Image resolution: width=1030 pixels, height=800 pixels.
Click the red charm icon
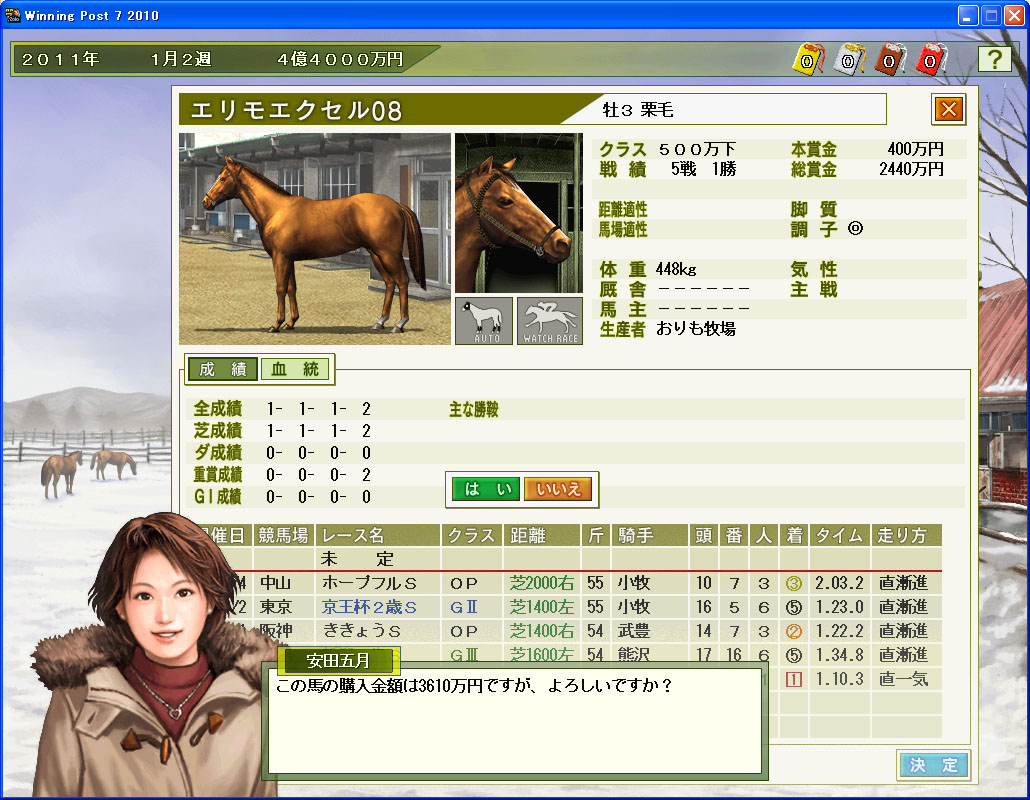click(x=930, y=60)
